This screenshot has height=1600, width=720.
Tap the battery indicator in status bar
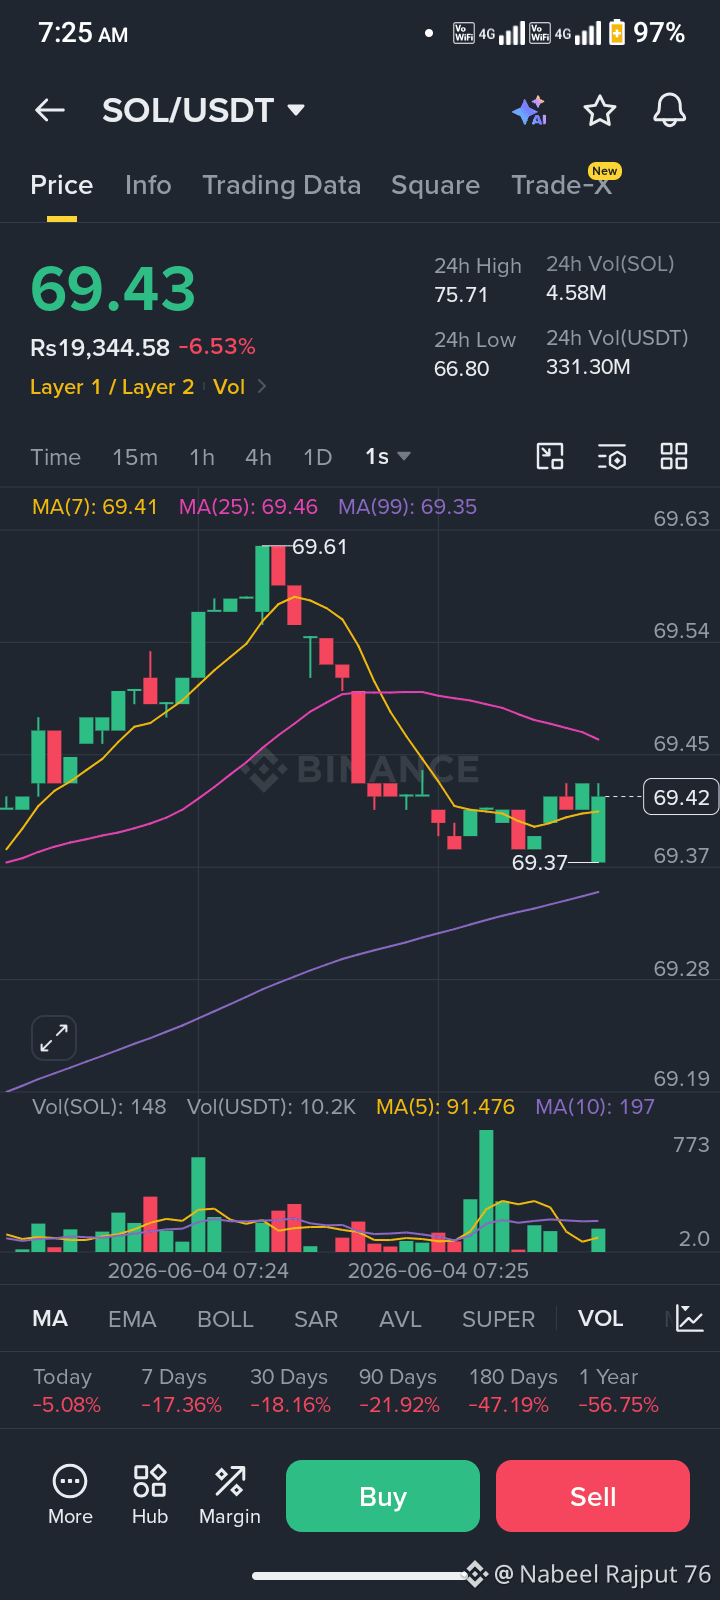617,33
